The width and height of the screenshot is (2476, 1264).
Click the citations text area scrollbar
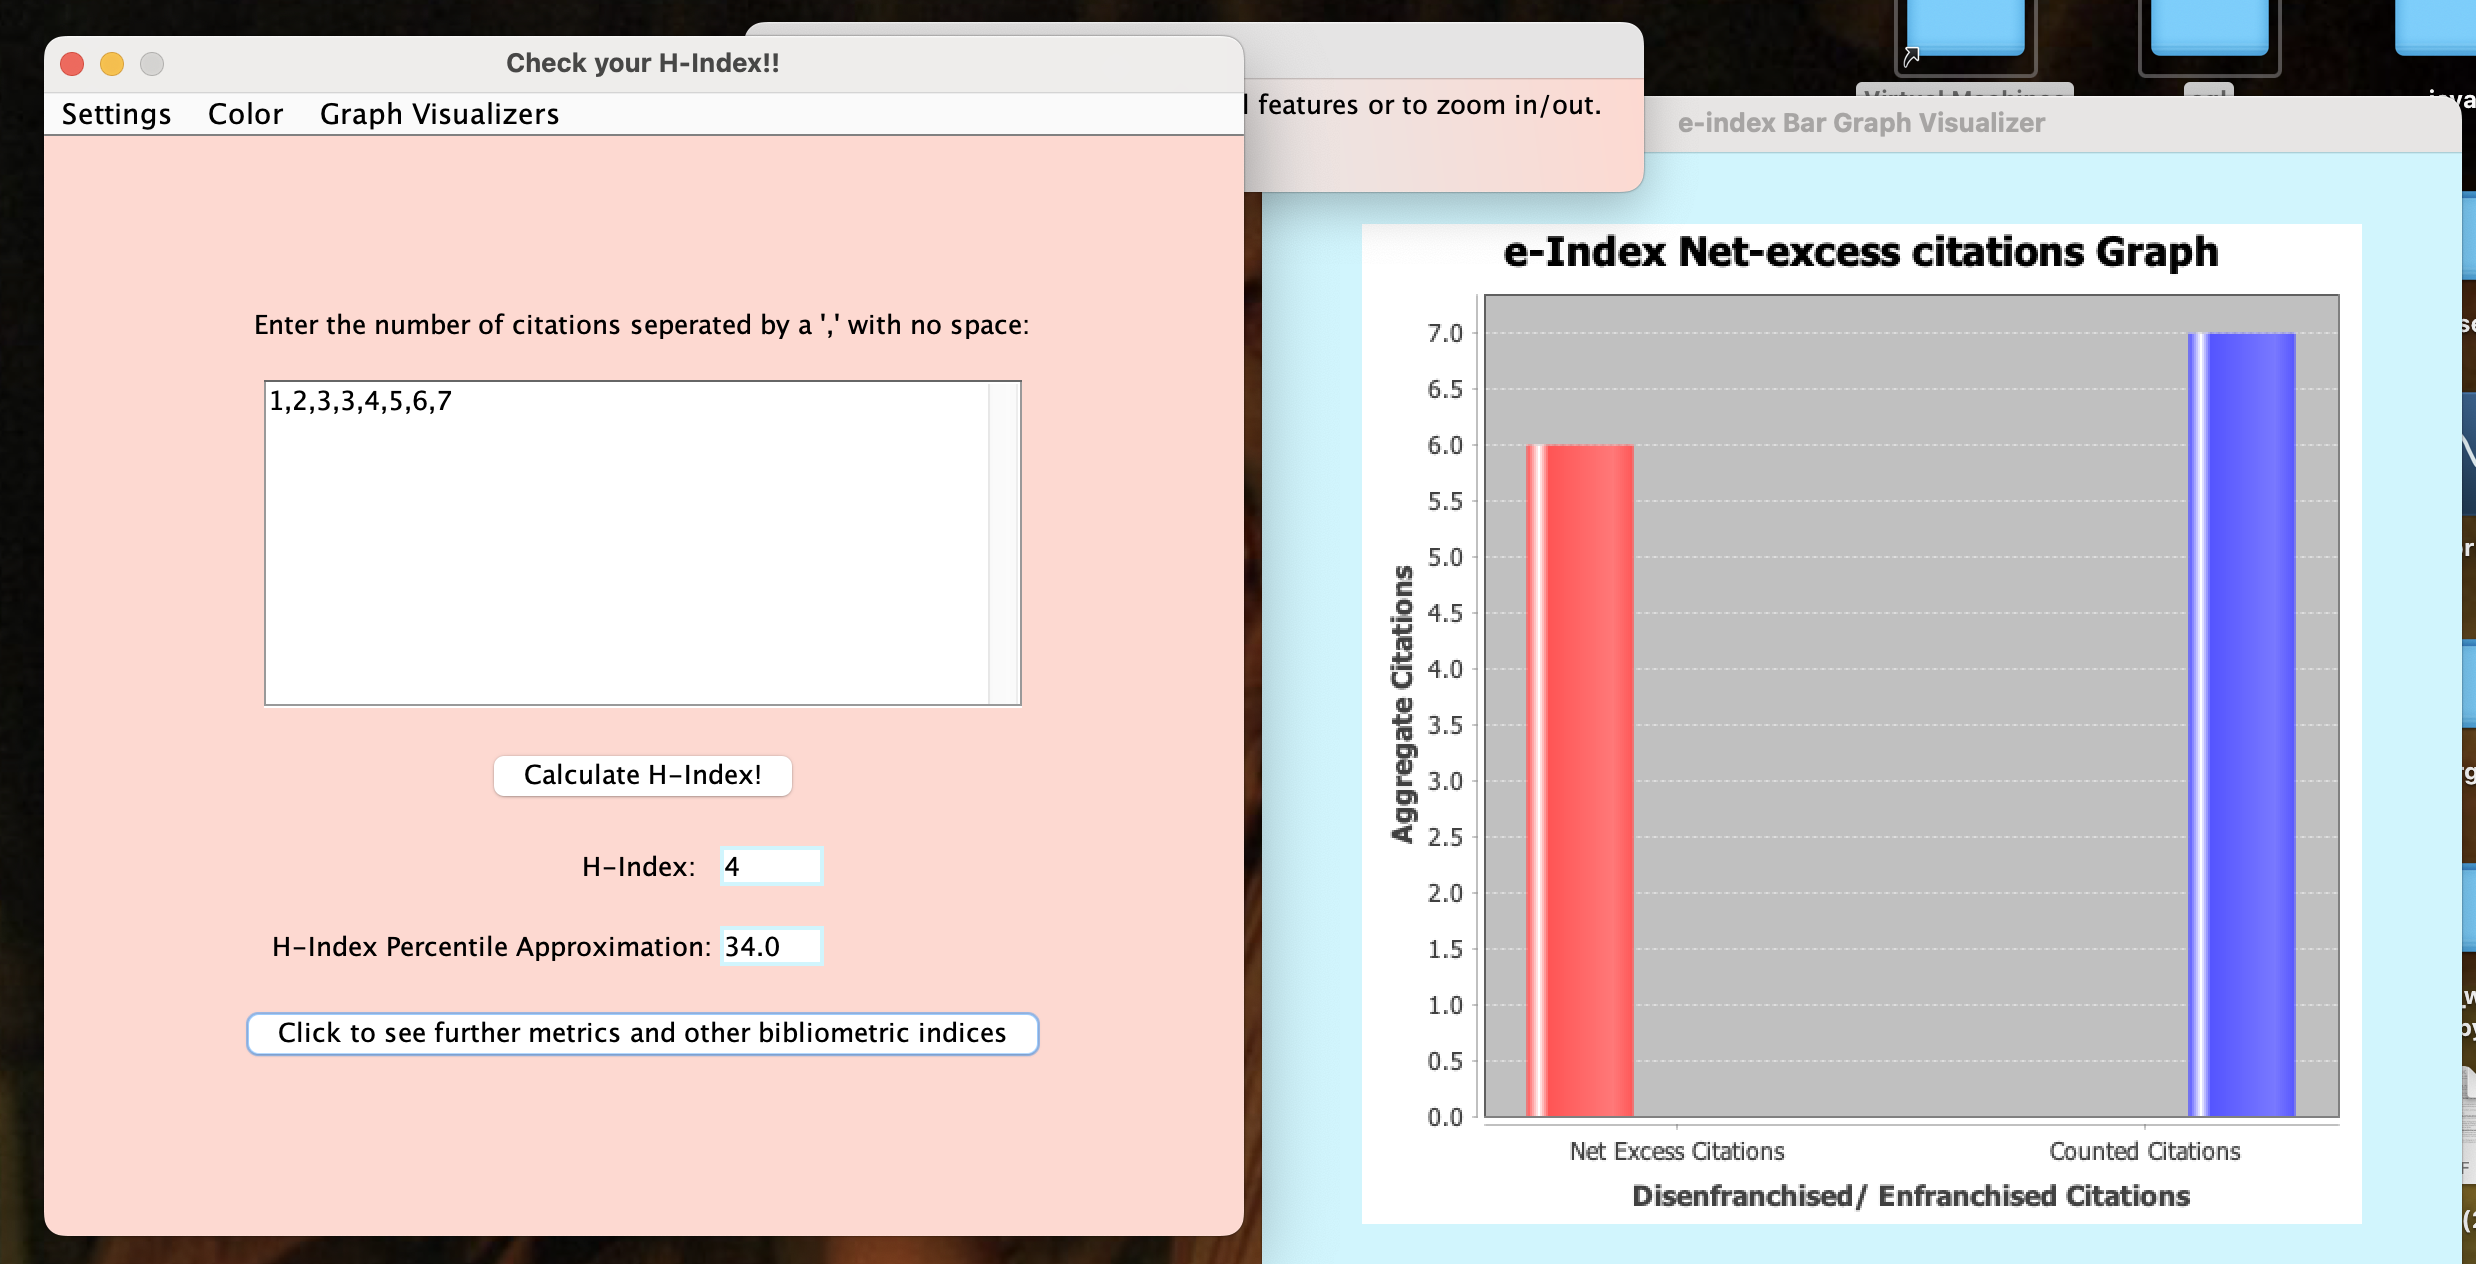(1003, 542)
